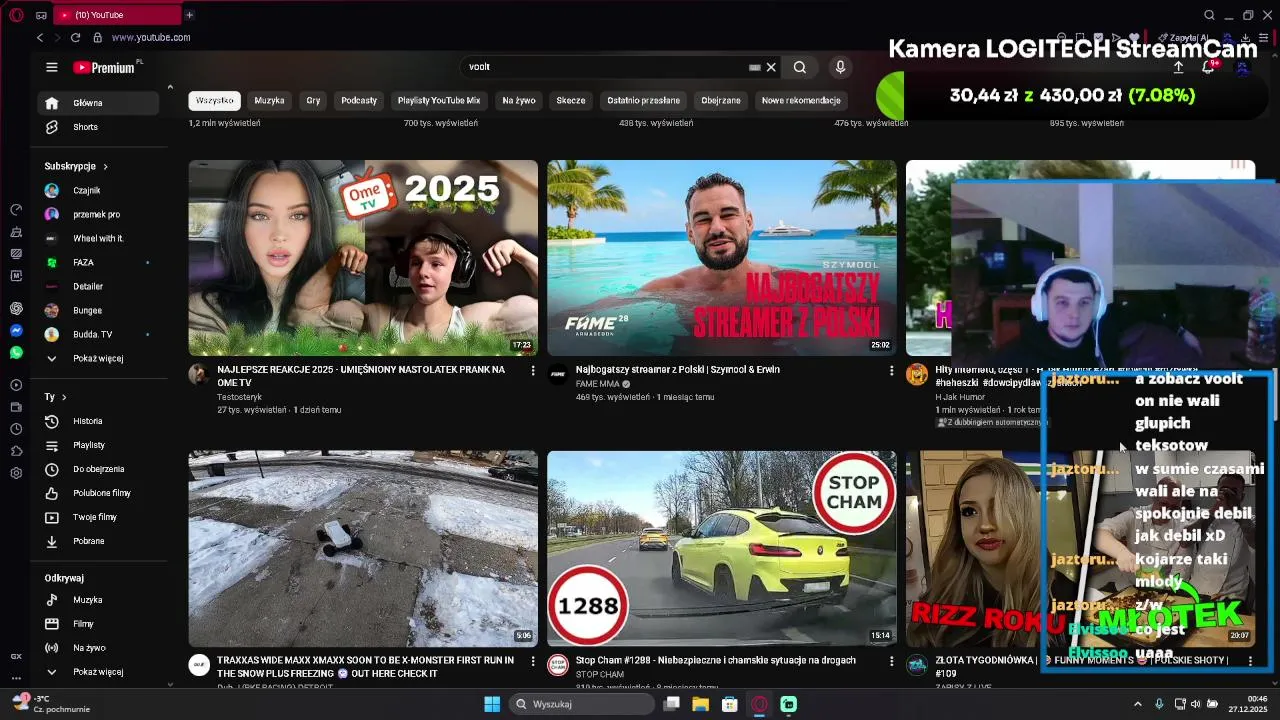
Task: Open Na żywo under Odkrywaj
Action: coord(98,648)
